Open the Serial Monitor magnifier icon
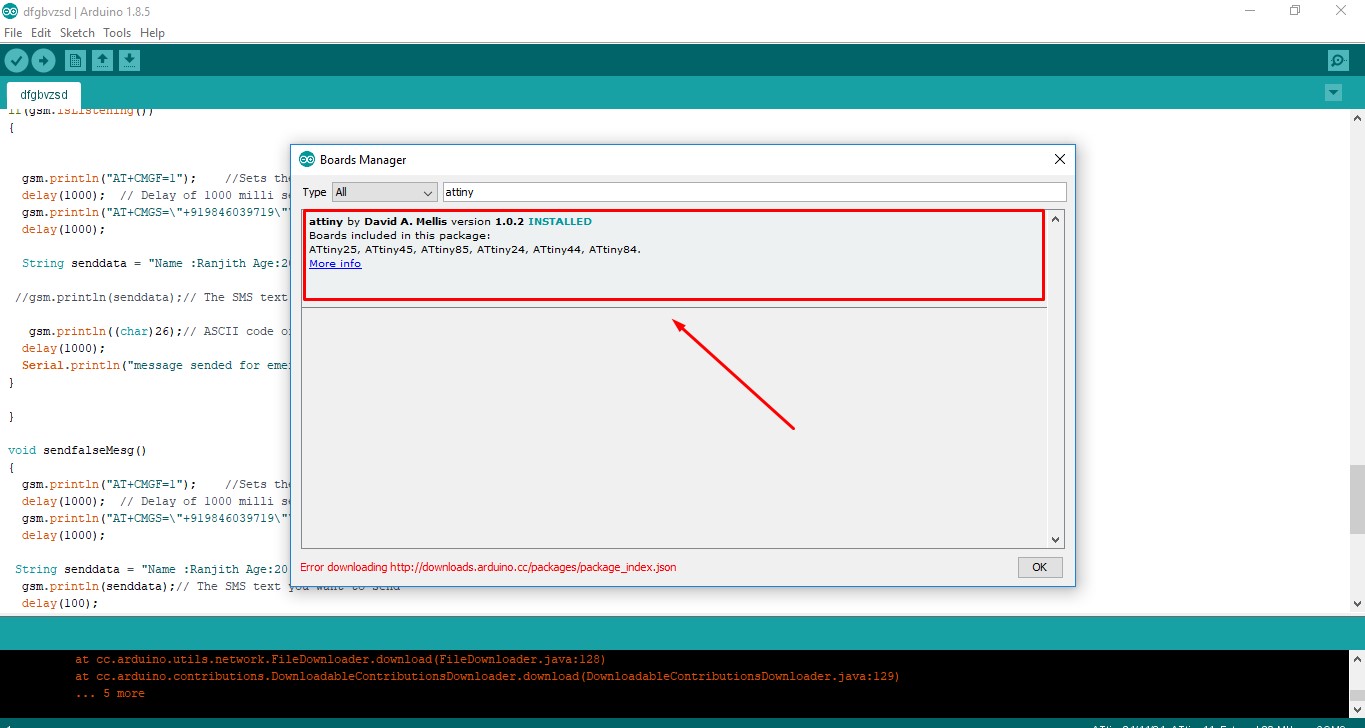This screenshot has width=1365, height=728. tap(1338, 61)
